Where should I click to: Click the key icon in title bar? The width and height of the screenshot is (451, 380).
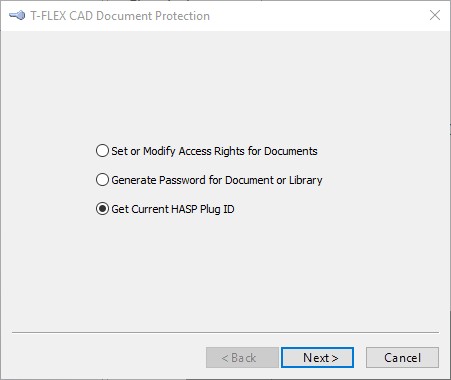[17, 16]
